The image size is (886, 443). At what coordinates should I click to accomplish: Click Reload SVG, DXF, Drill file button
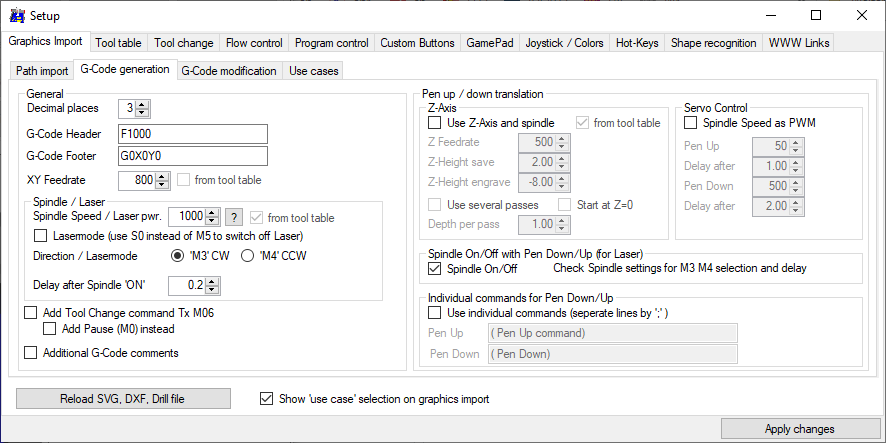click(124, 399)
